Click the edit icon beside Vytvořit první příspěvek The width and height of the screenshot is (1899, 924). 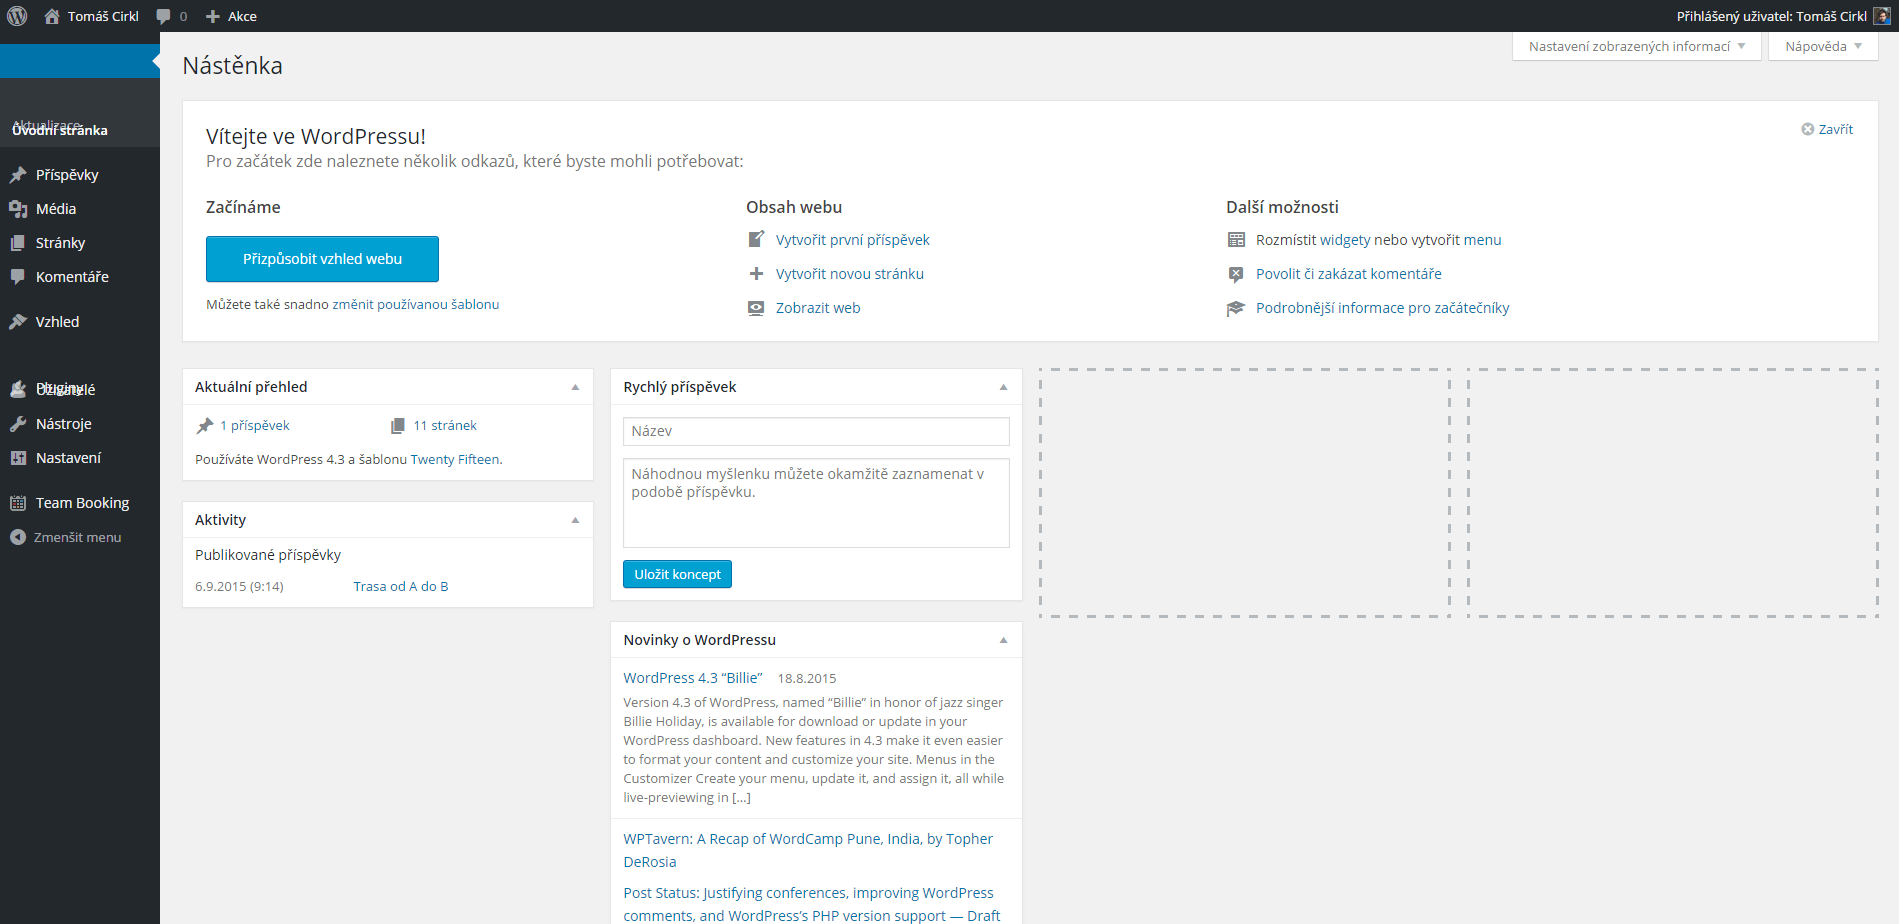coord(756,240)
